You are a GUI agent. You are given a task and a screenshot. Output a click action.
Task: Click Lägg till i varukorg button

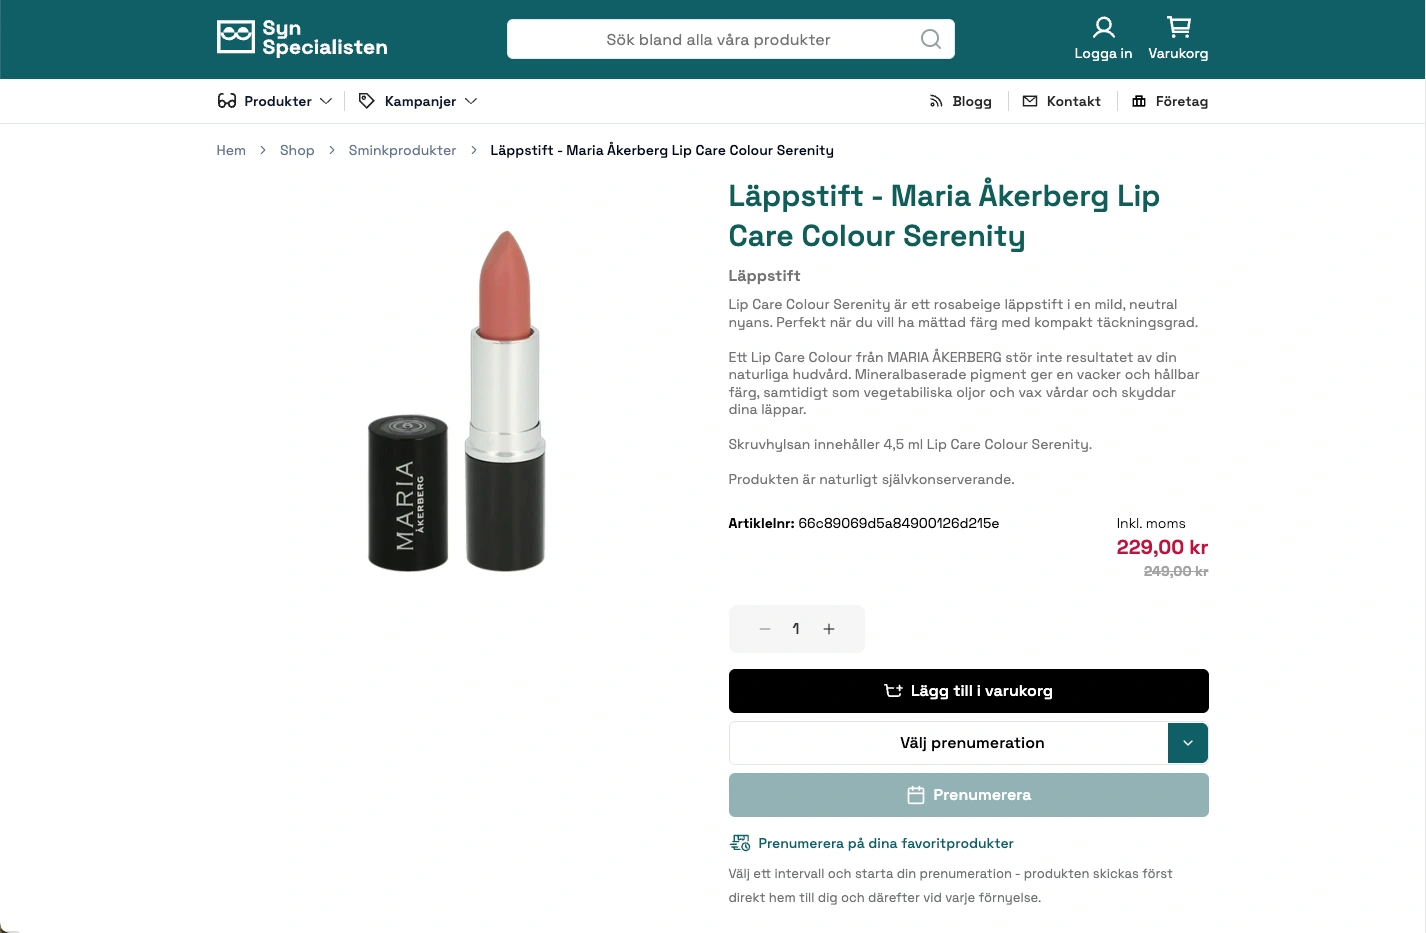[x=968, y=691]
